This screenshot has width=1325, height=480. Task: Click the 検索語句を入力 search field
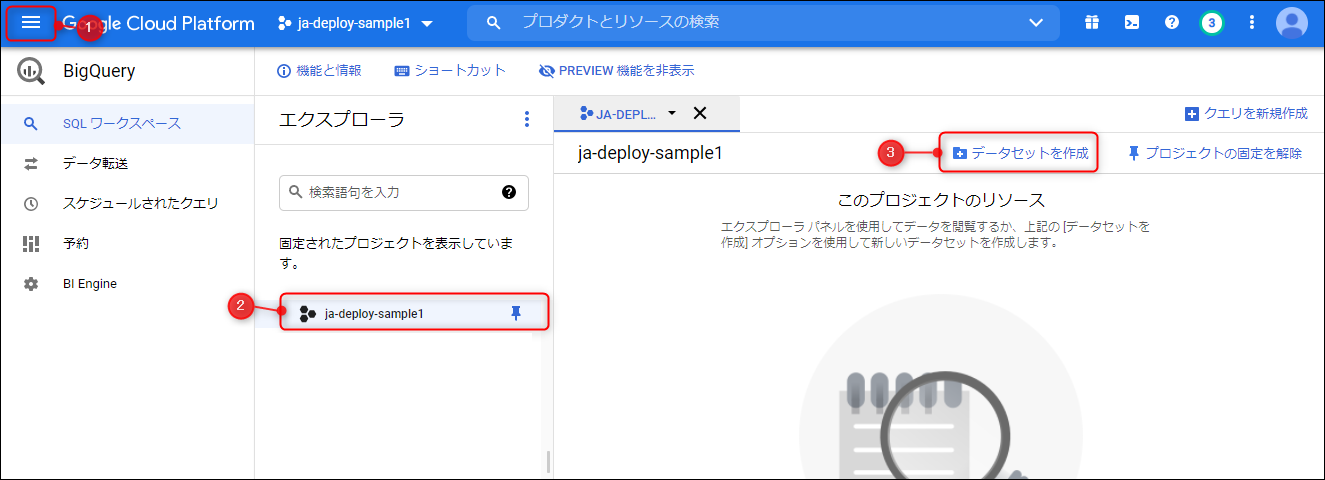click(x=395, y=192)
